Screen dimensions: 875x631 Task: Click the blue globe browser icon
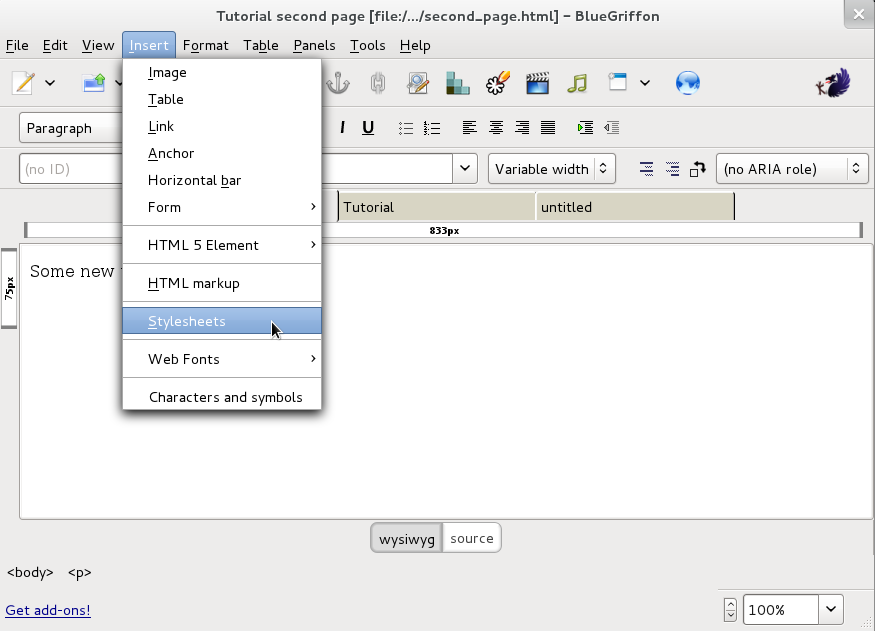[687, 83]
